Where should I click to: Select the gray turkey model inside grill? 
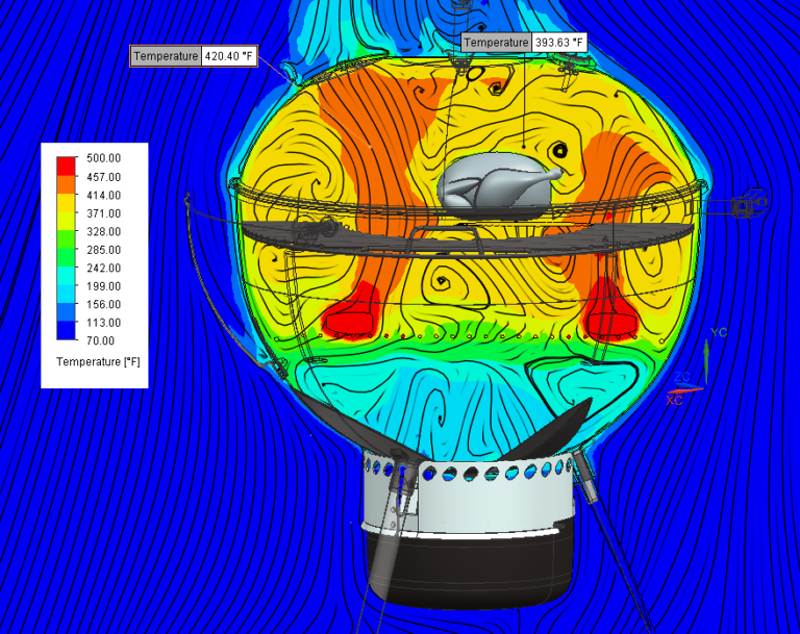497,183
